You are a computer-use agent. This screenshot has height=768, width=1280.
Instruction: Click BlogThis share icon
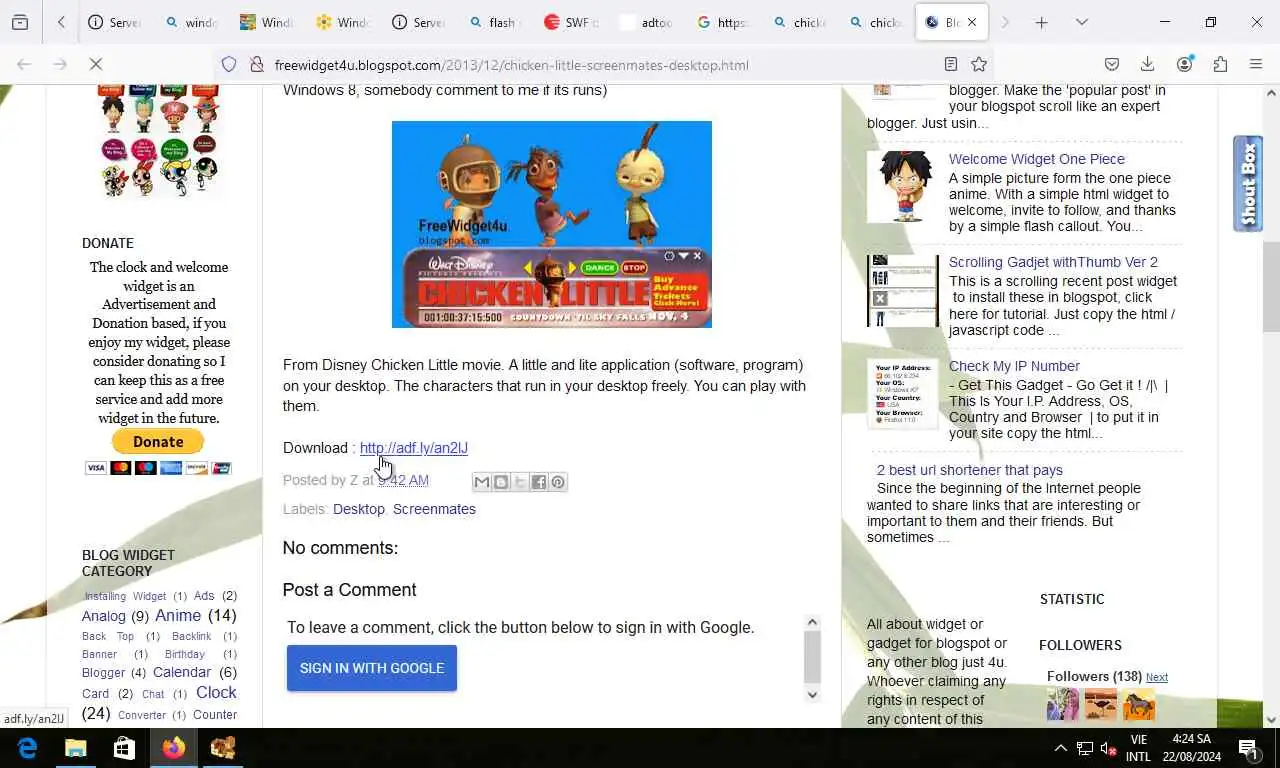tap(501, 482)
